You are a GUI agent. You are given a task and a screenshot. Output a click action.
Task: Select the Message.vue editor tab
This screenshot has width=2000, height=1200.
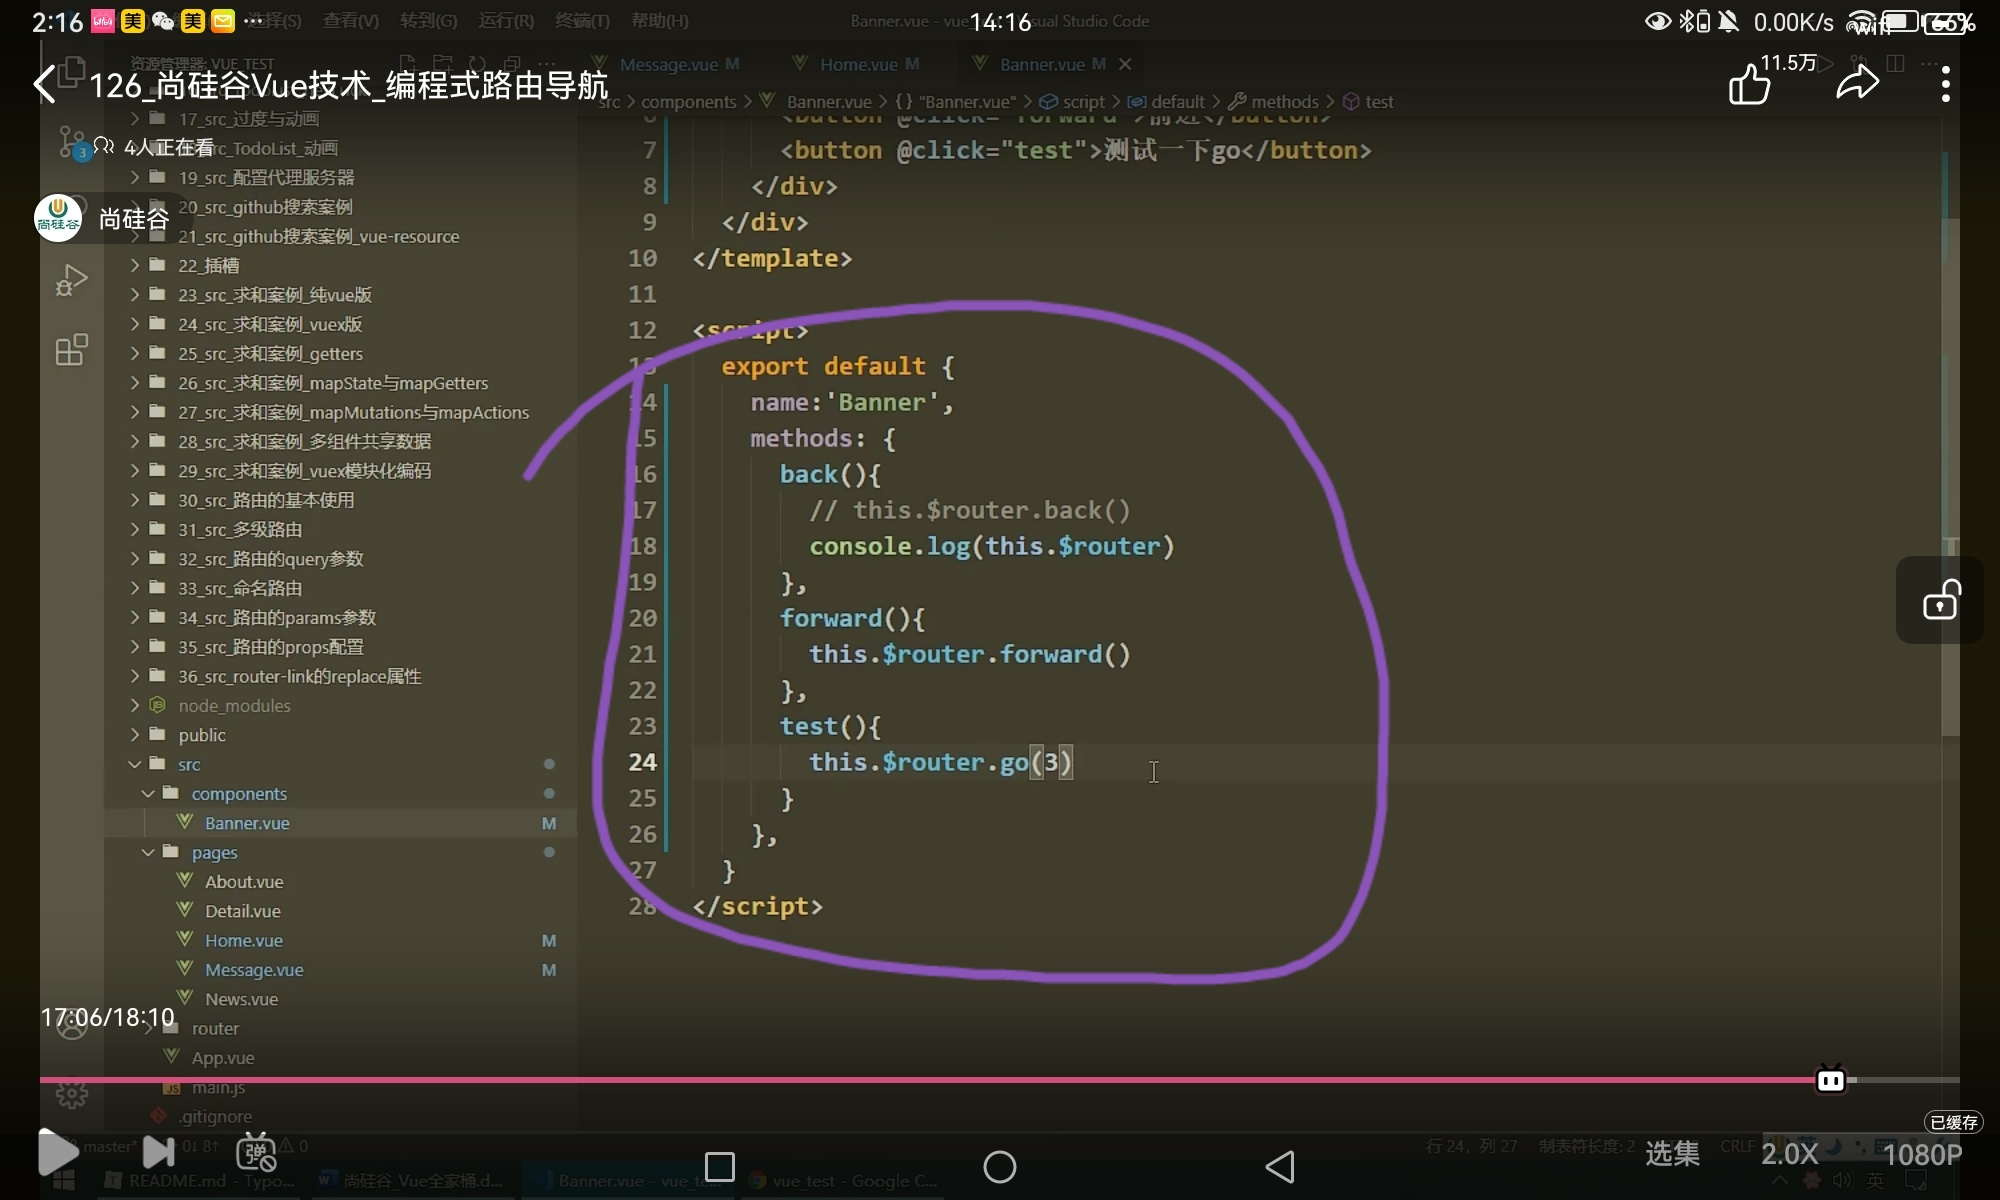click(x=668, y=64)
